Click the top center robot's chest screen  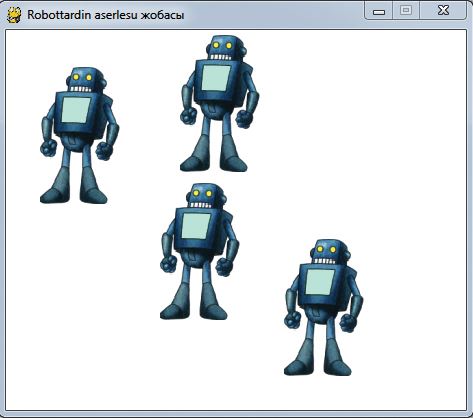(x=216, y=78)
